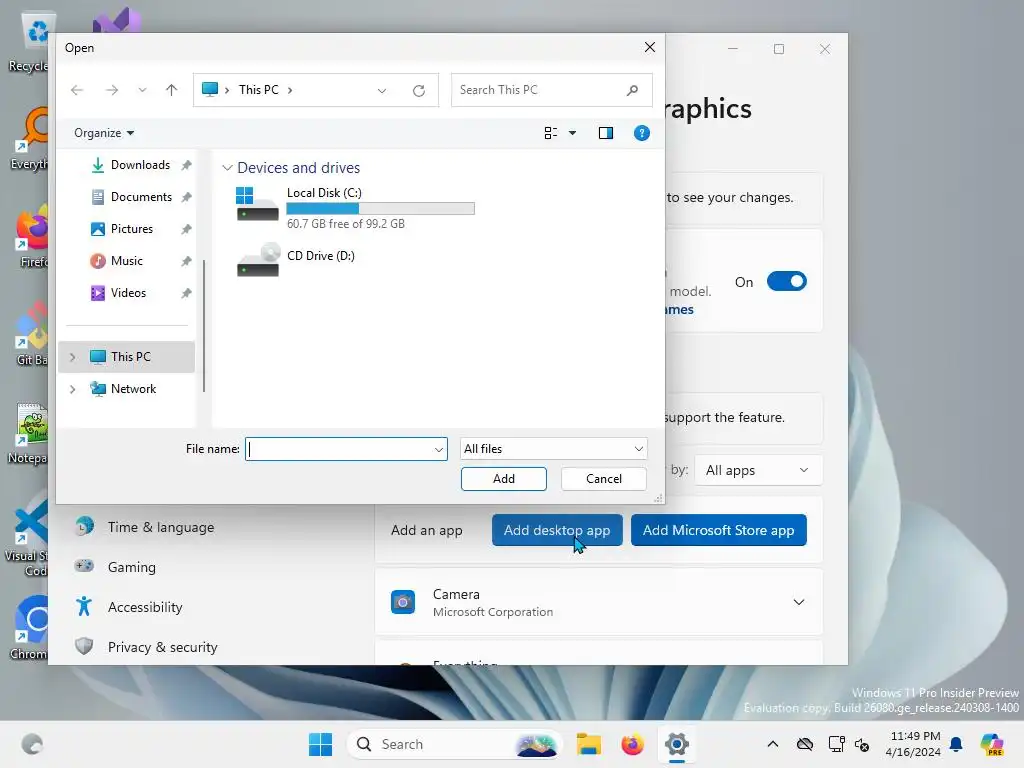Open the notification bell in taskbar
The height and width of the screenshot is (768, 1024).
pos(956,744)
